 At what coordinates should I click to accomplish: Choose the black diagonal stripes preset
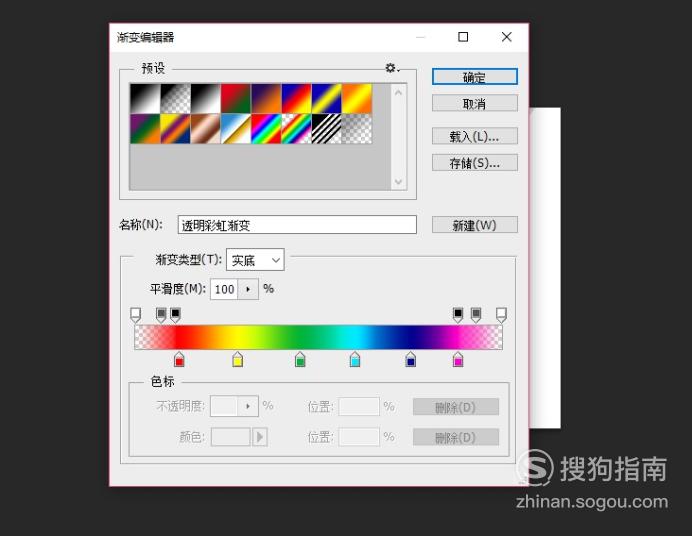tap(327, 128)
